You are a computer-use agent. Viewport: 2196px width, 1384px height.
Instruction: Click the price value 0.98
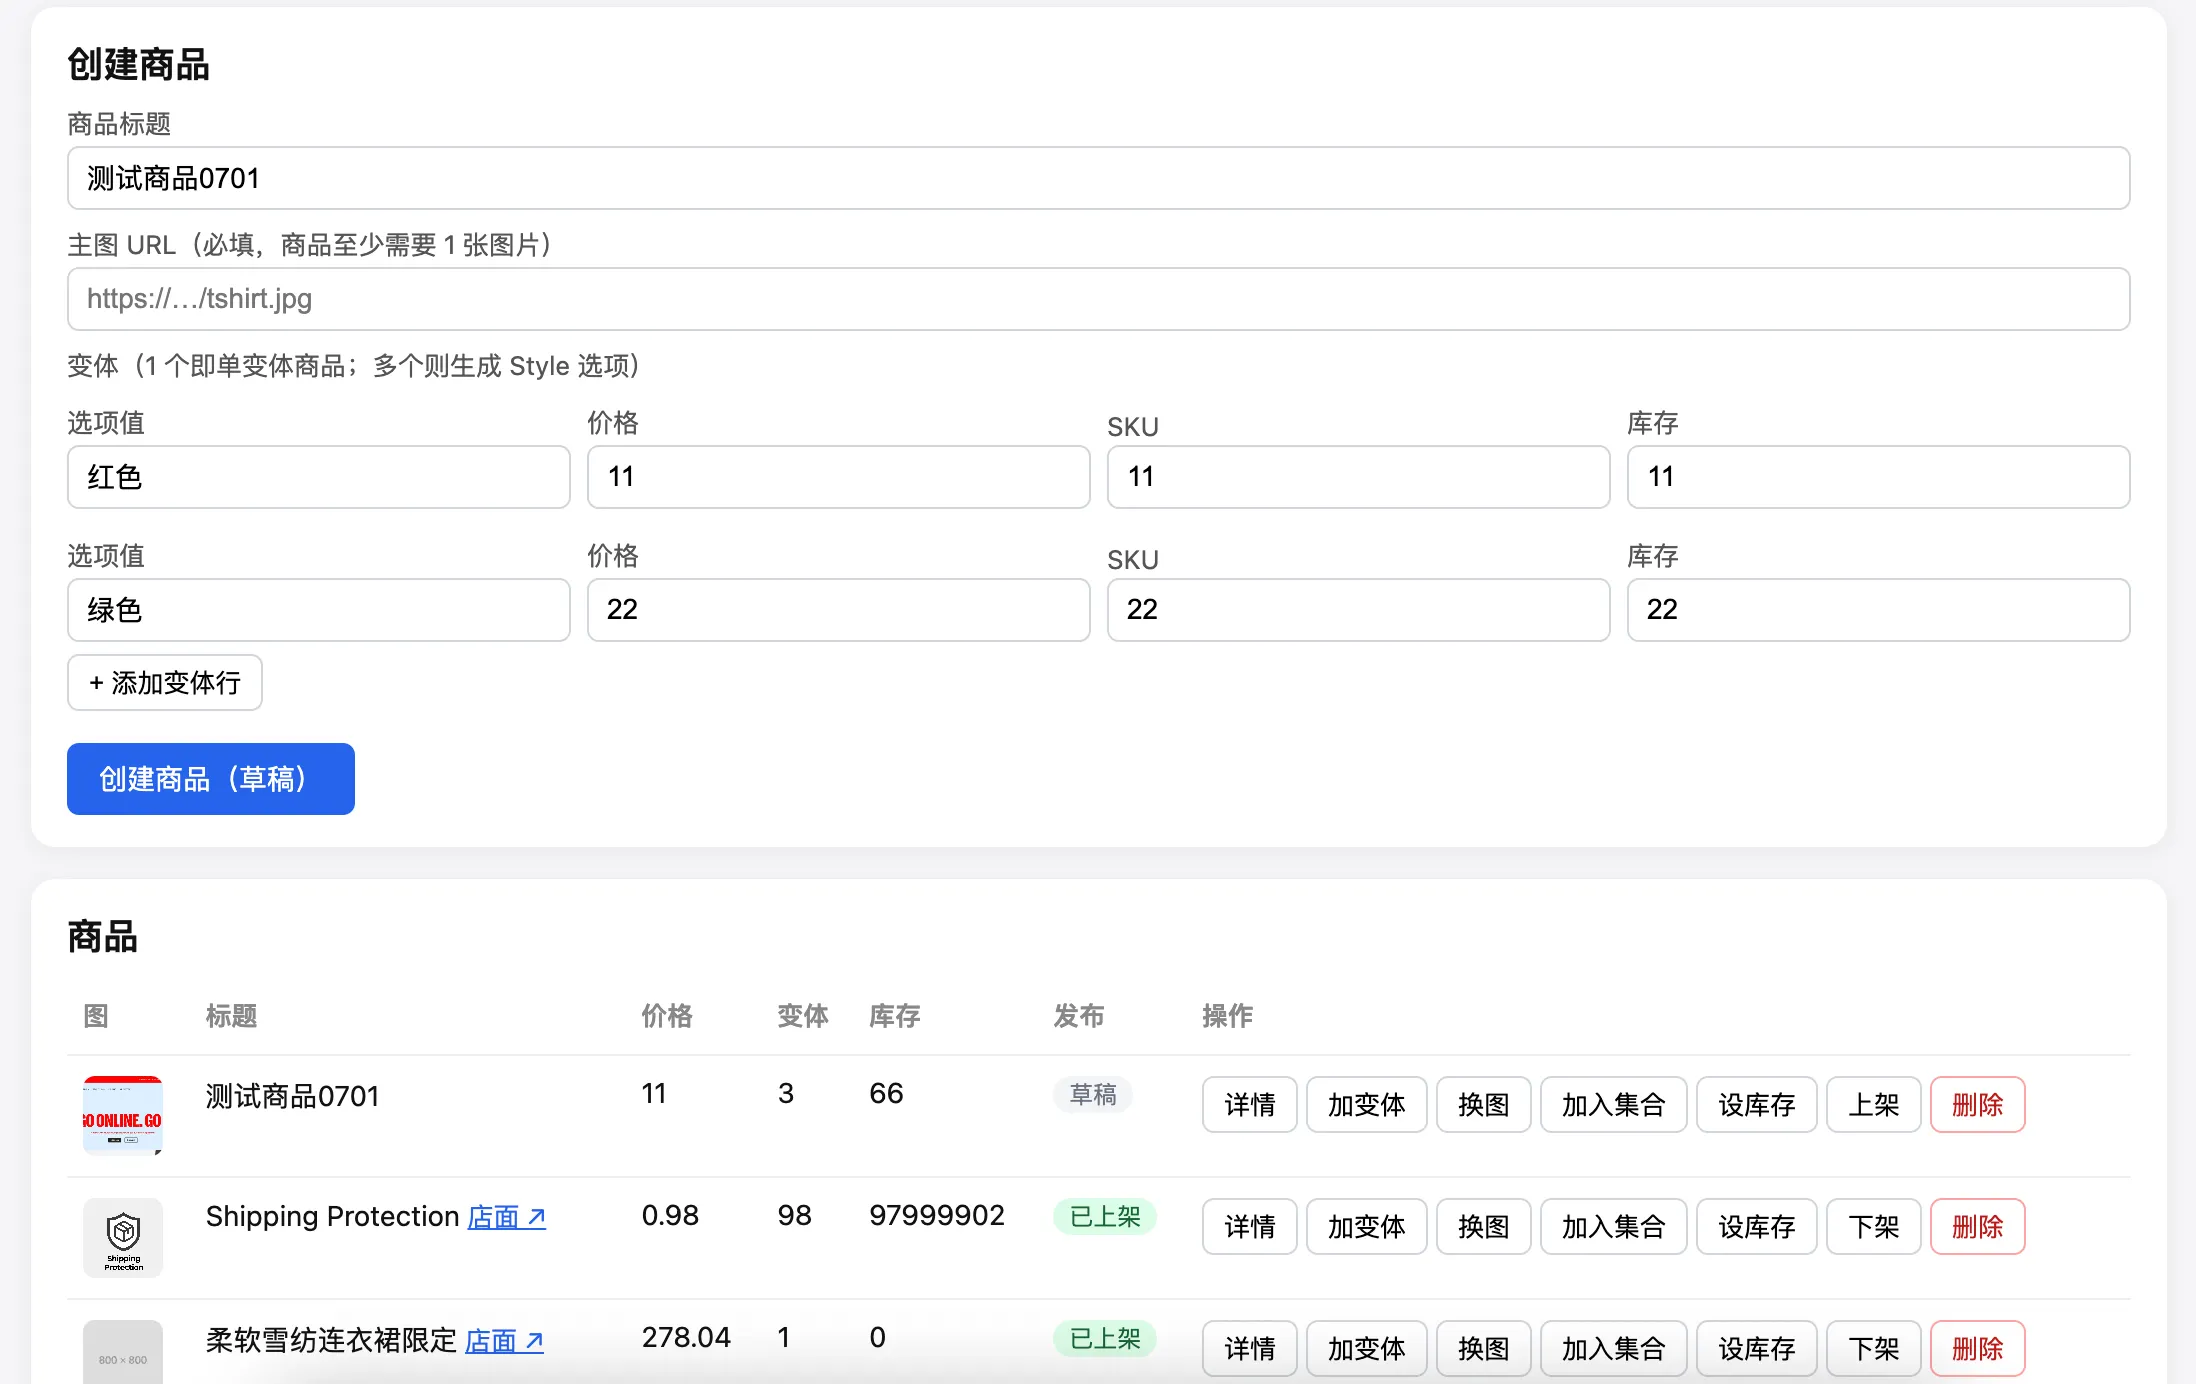[670, 1215]
